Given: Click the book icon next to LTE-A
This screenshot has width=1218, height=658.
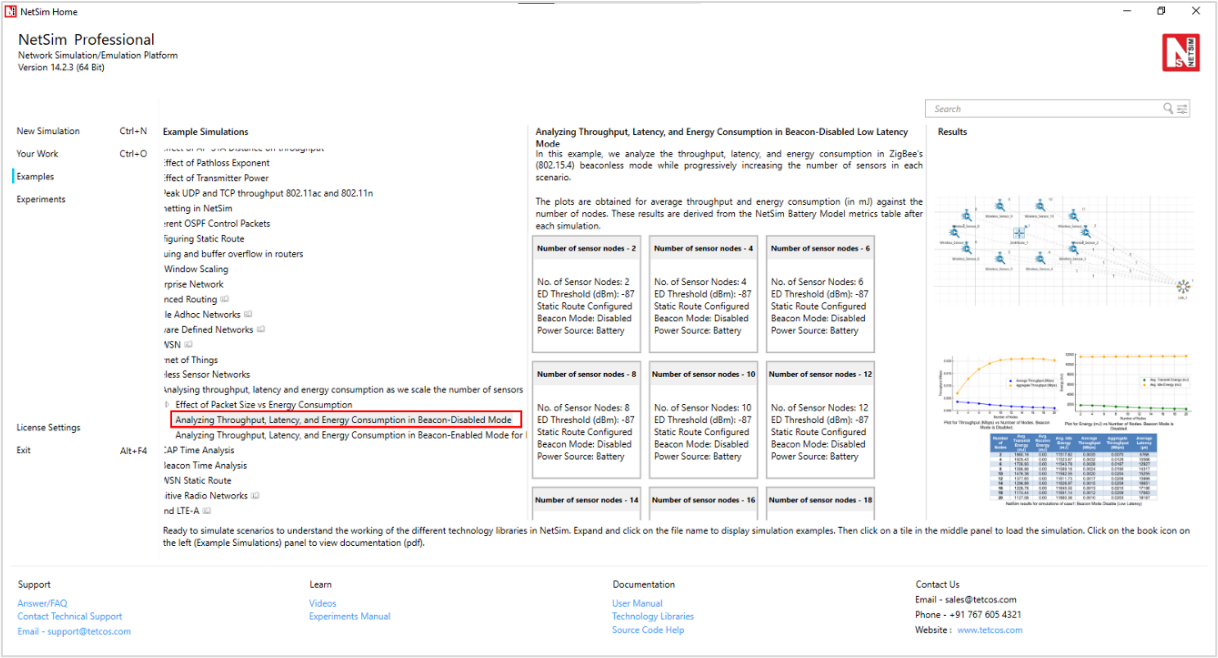Looking at the screenshot, I should 208,510.
